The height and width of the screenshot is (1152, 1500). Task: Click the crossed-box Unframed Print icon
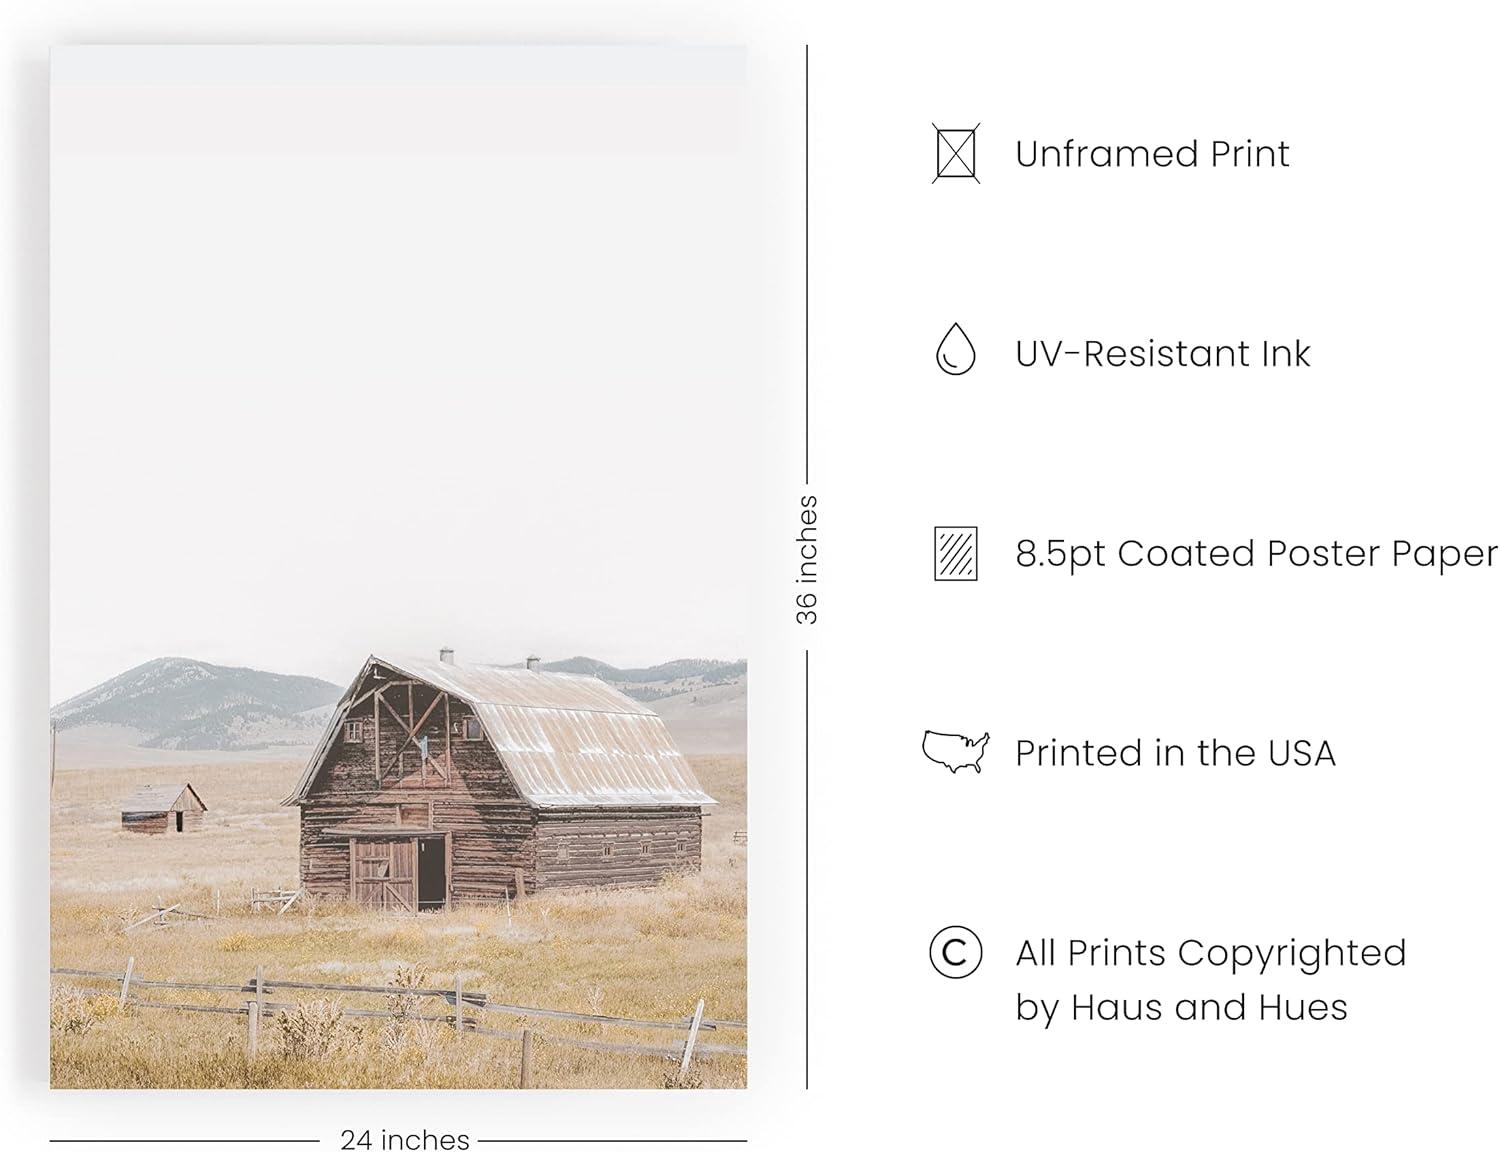(x=955, y=153)
